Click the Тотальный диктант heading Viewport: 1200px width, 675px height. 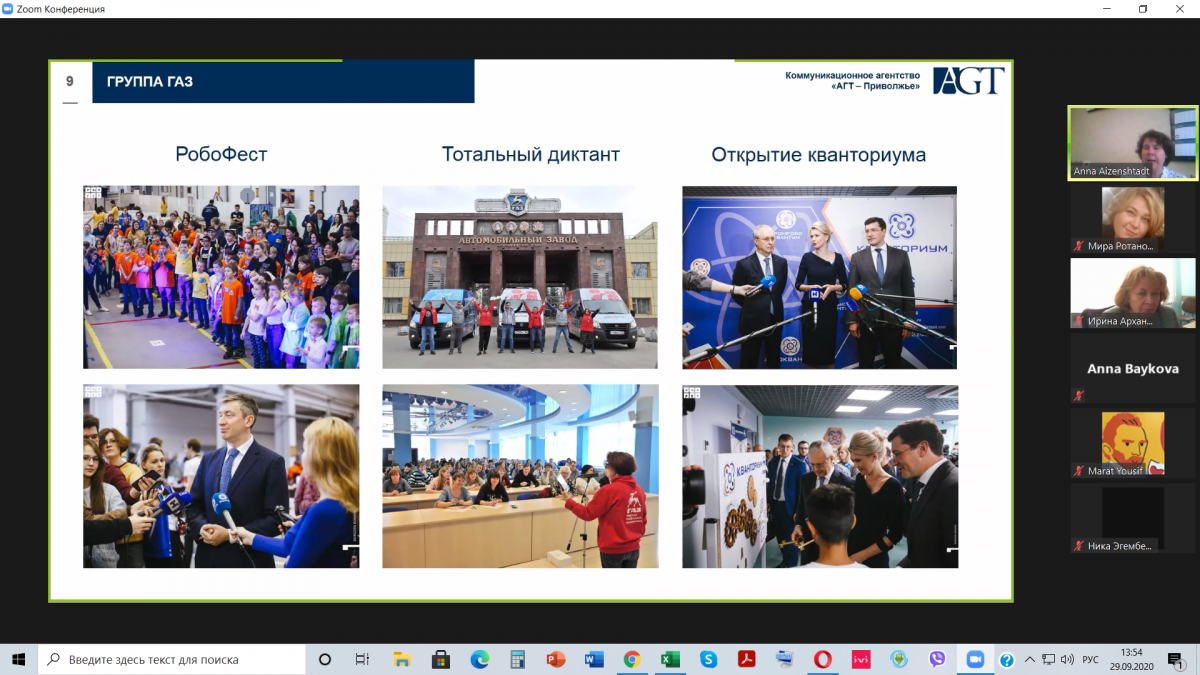pos(531,154)
